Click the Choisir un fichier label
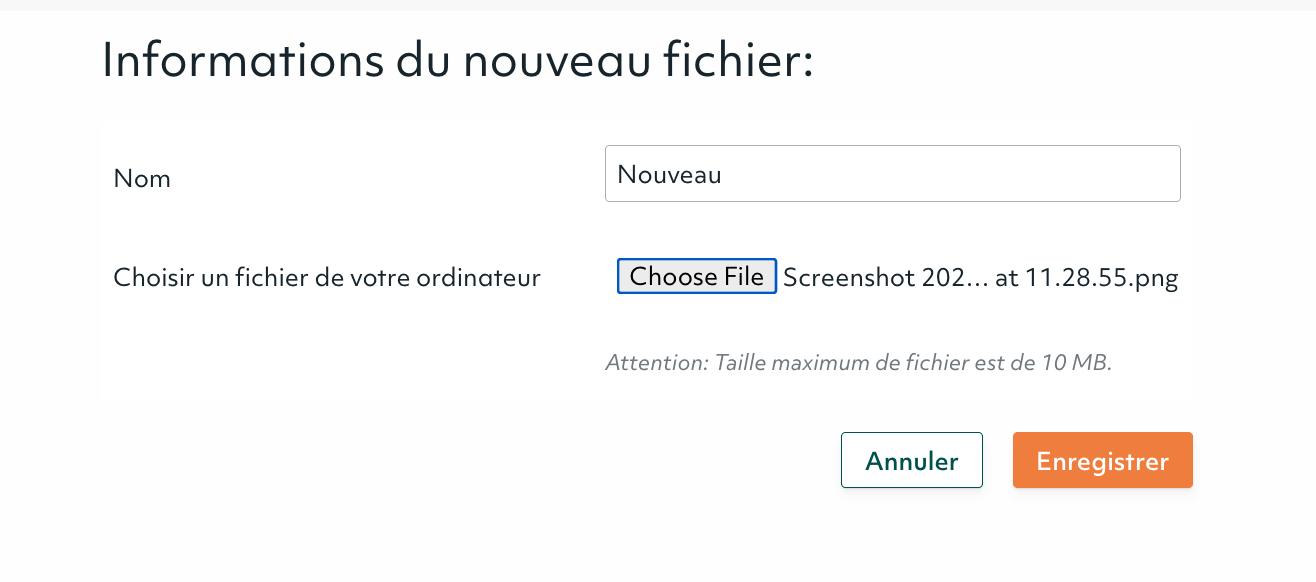The height and width of the screenshot is (582, 1316). coord(326,277)
